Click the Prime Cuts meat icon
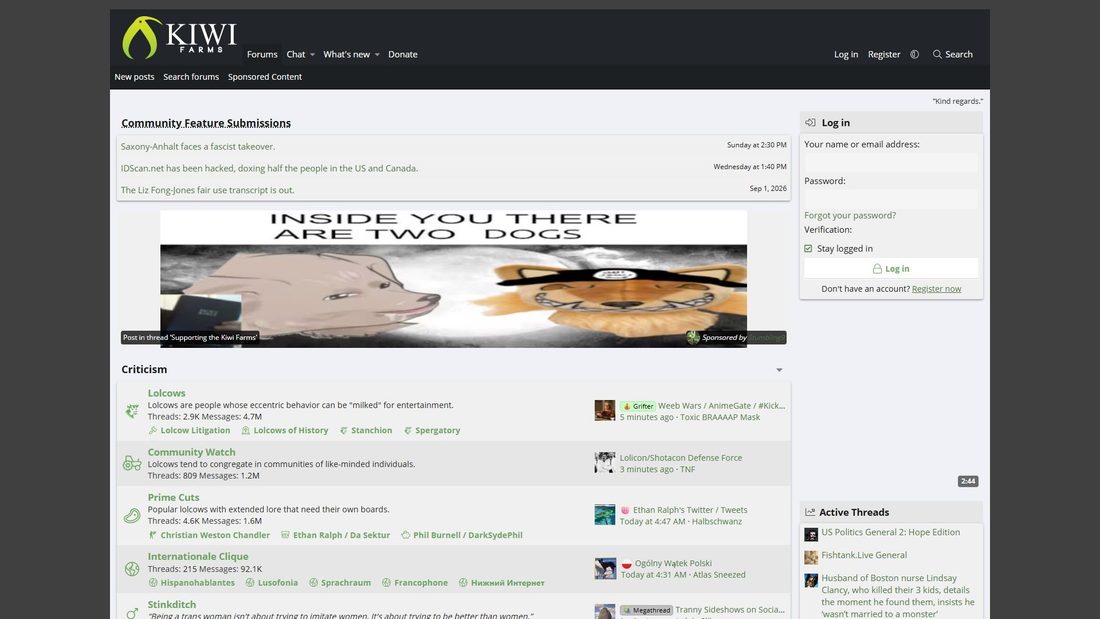1100x619 pixels. [x=132, y=516]
